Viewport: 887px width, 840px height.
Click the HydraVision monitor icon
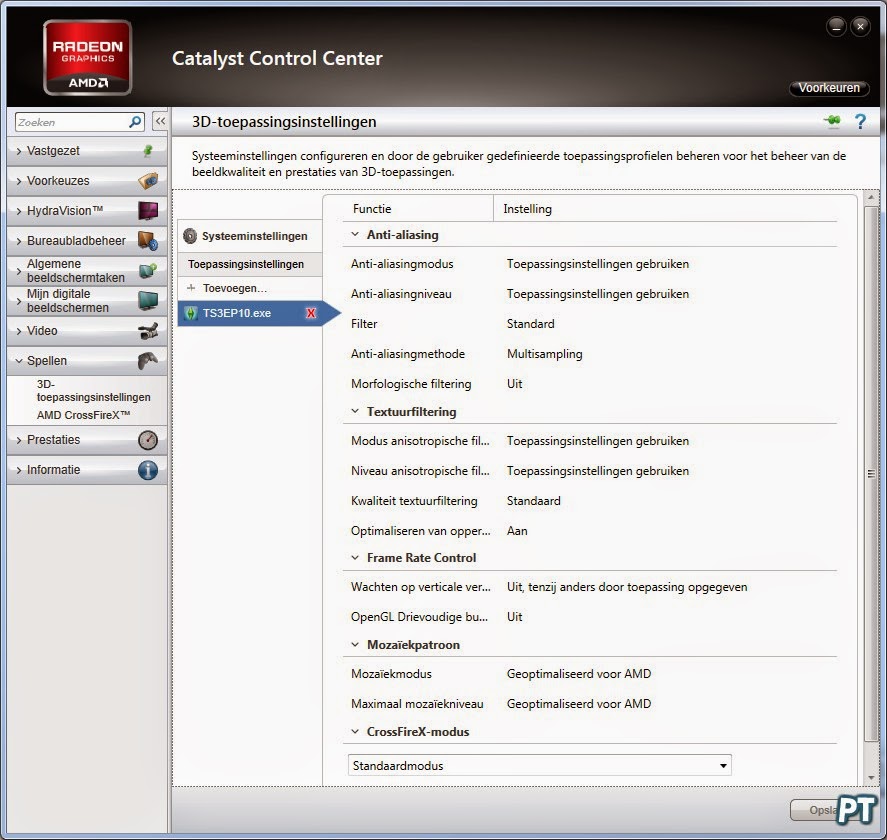click(148, 210)
